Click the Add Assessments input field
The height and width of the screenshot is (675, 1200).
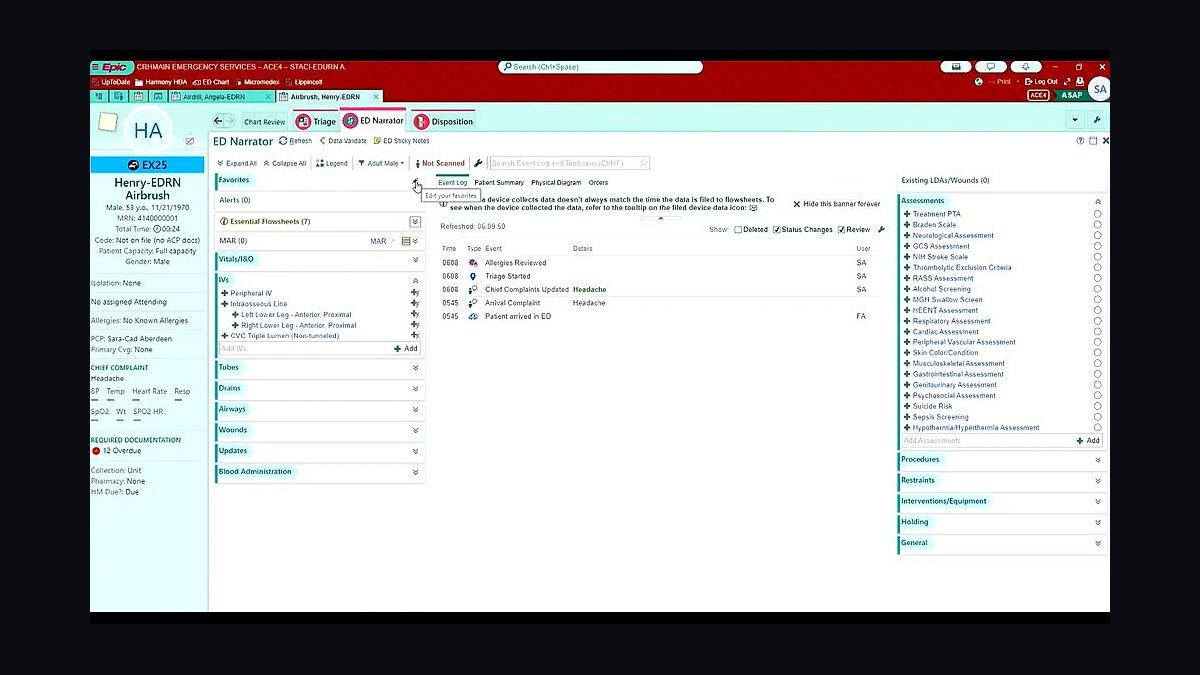point(987,440)
